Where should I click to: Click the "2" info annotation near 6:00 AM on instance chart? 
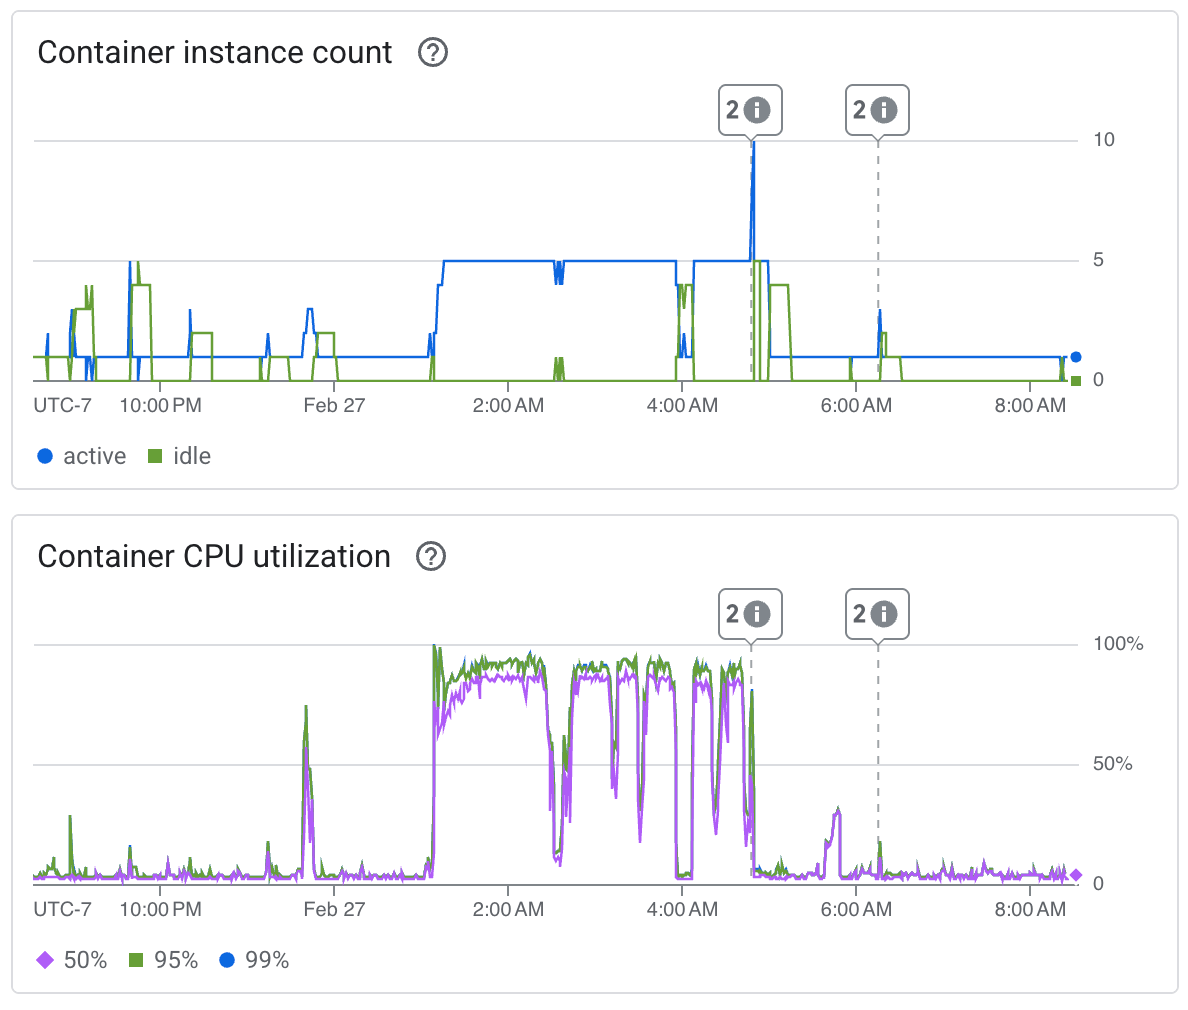coord(878,110)
